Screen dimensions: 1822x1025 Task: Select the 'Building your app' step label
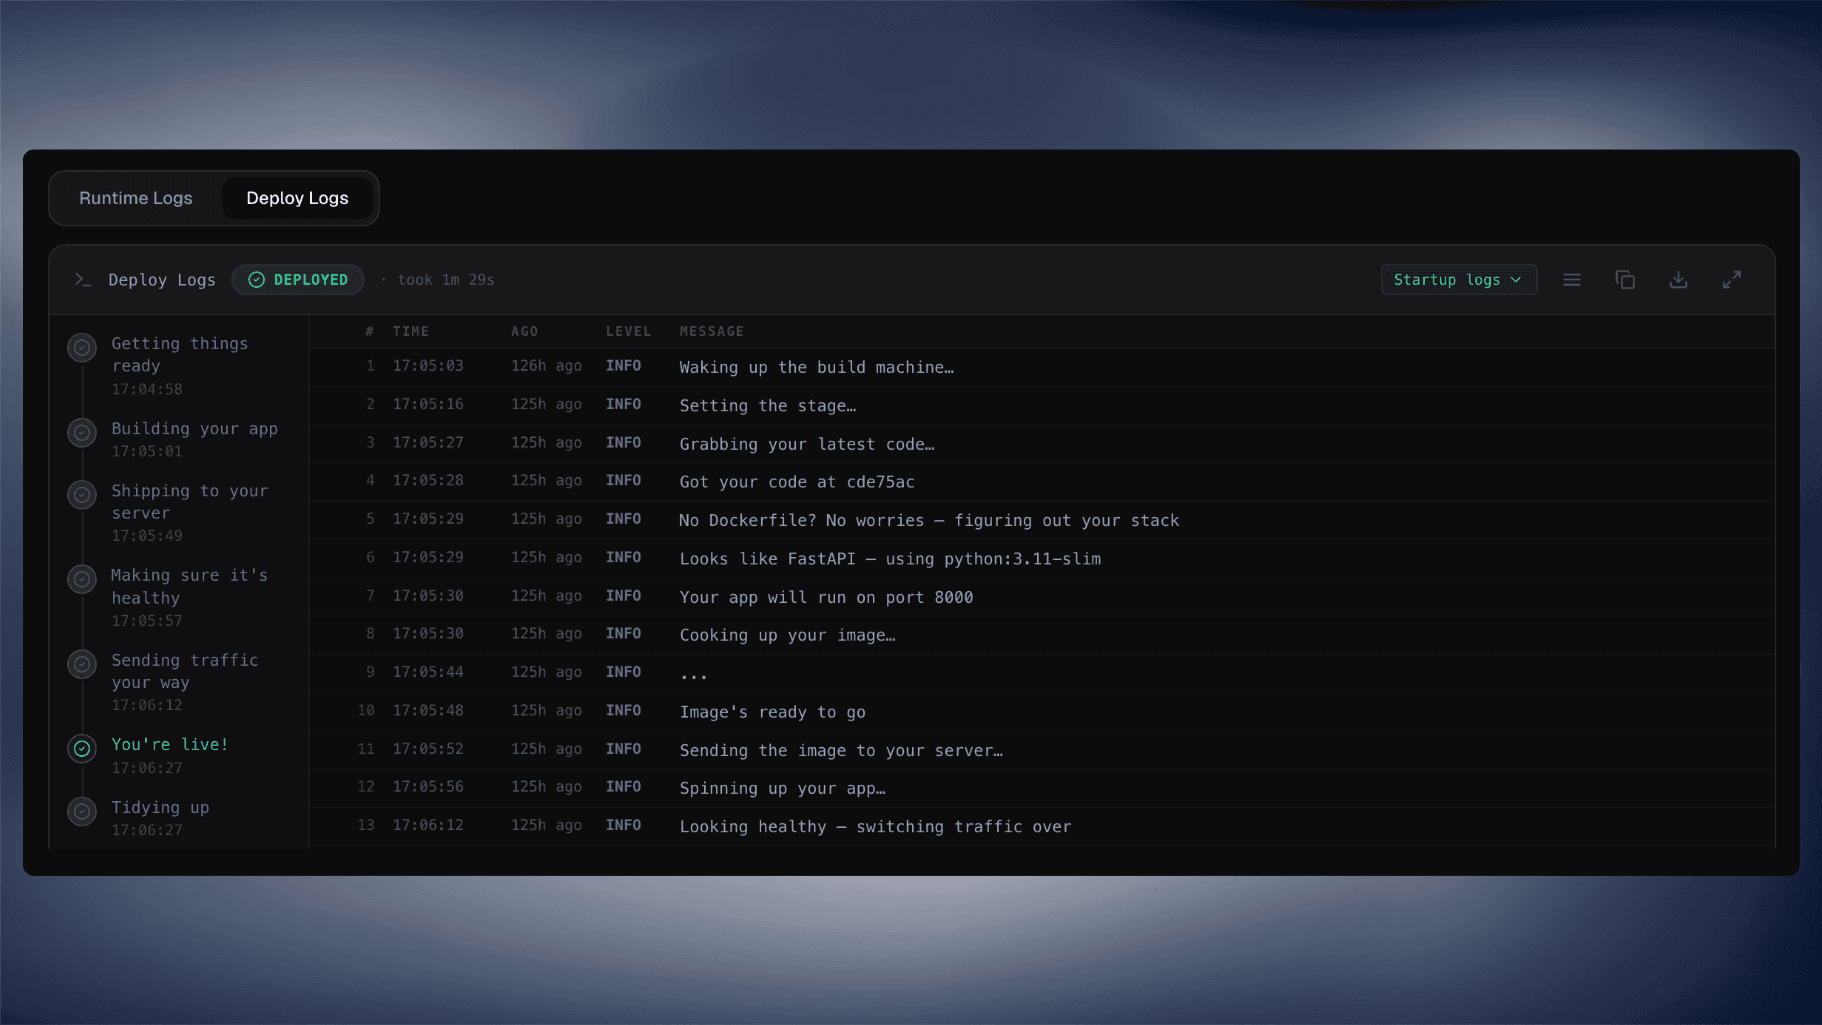point(195,428)
